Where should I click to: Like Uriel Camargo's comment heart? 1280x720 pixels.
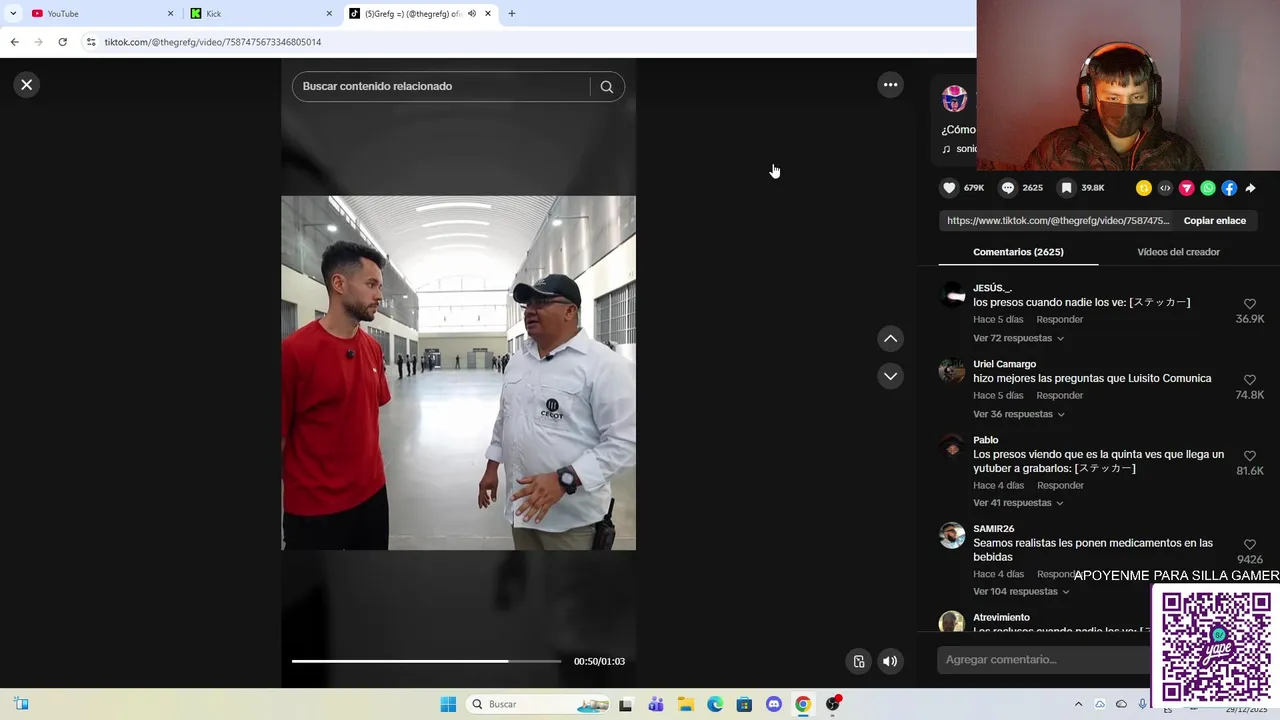[1250, 380]
